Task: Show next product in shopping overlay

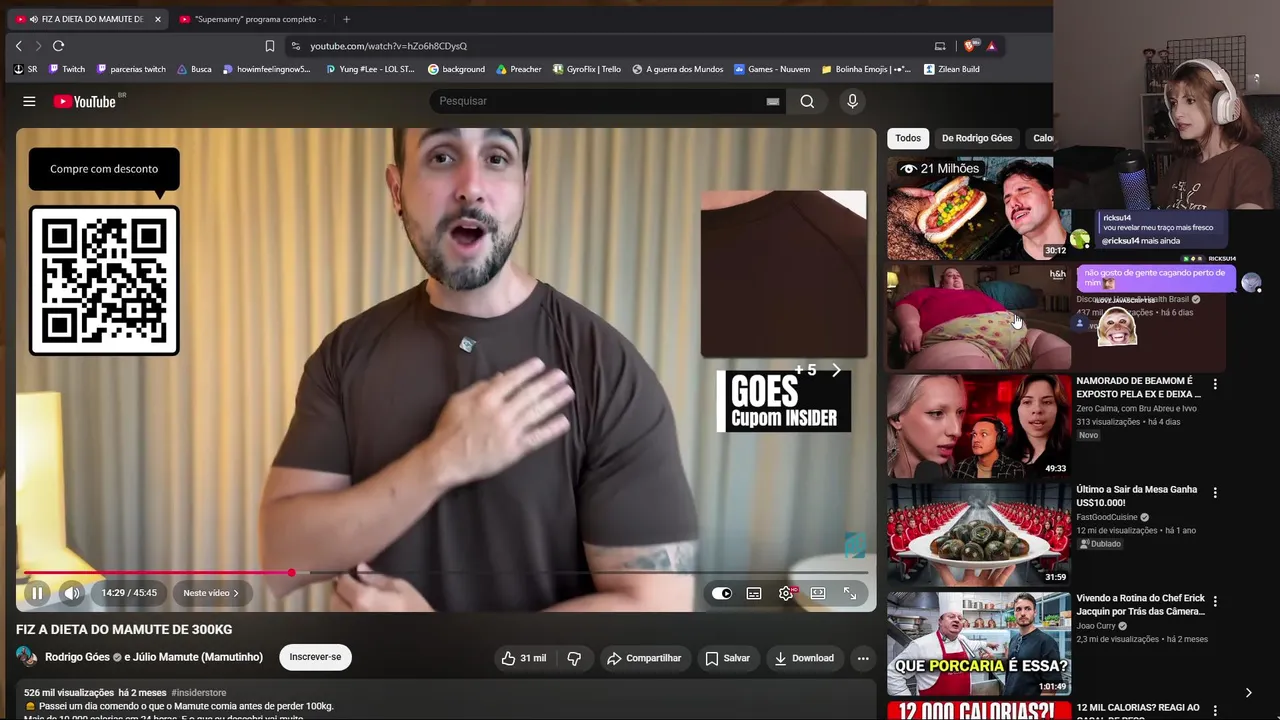Action: pyautogui.click(x=836, y=370)
